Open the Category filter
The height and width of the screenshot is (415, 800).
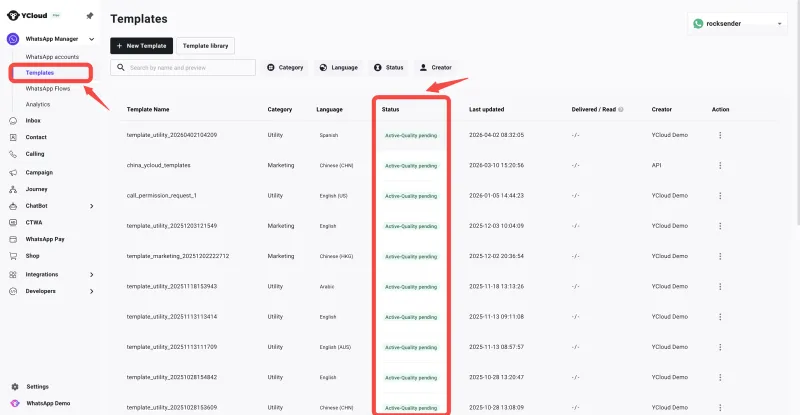tap(285, 67)
